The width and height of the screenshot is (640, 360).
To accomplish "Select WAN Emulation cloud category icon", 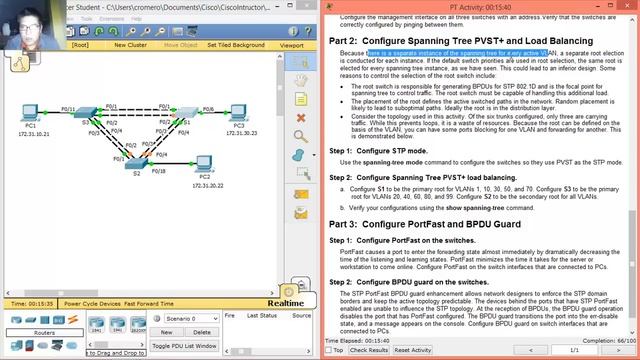I will pos(43,346).
